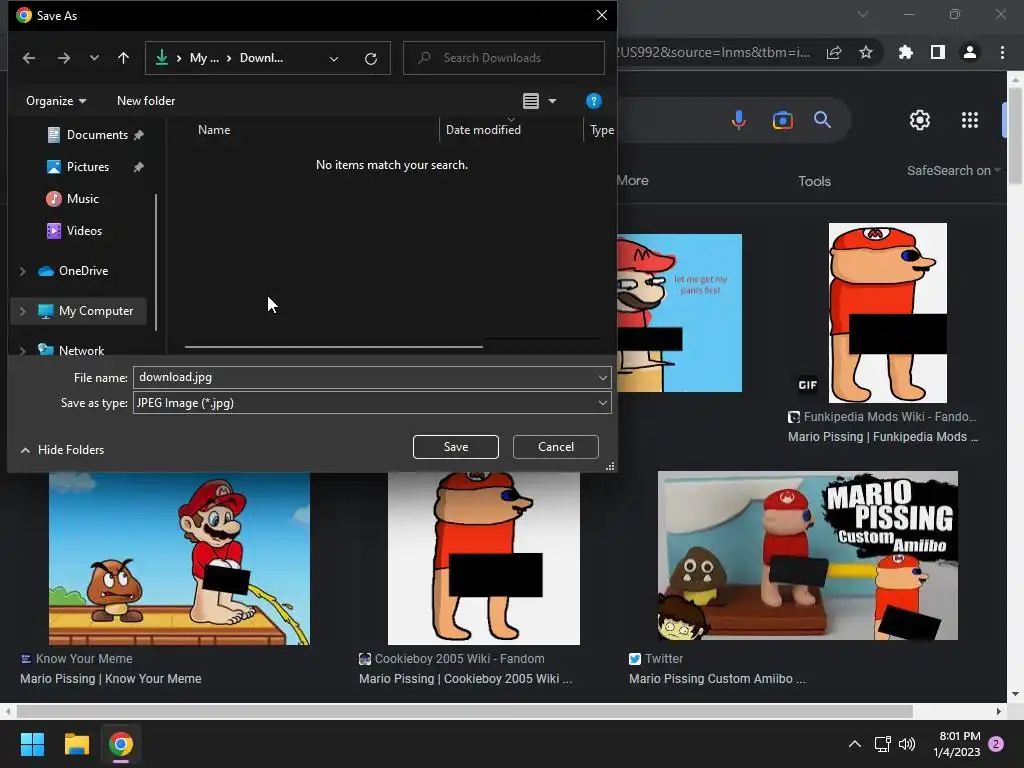The image size is (1024, 768).
Task: Open view options dropdown arrow
Action: click(x=552, y=101)
